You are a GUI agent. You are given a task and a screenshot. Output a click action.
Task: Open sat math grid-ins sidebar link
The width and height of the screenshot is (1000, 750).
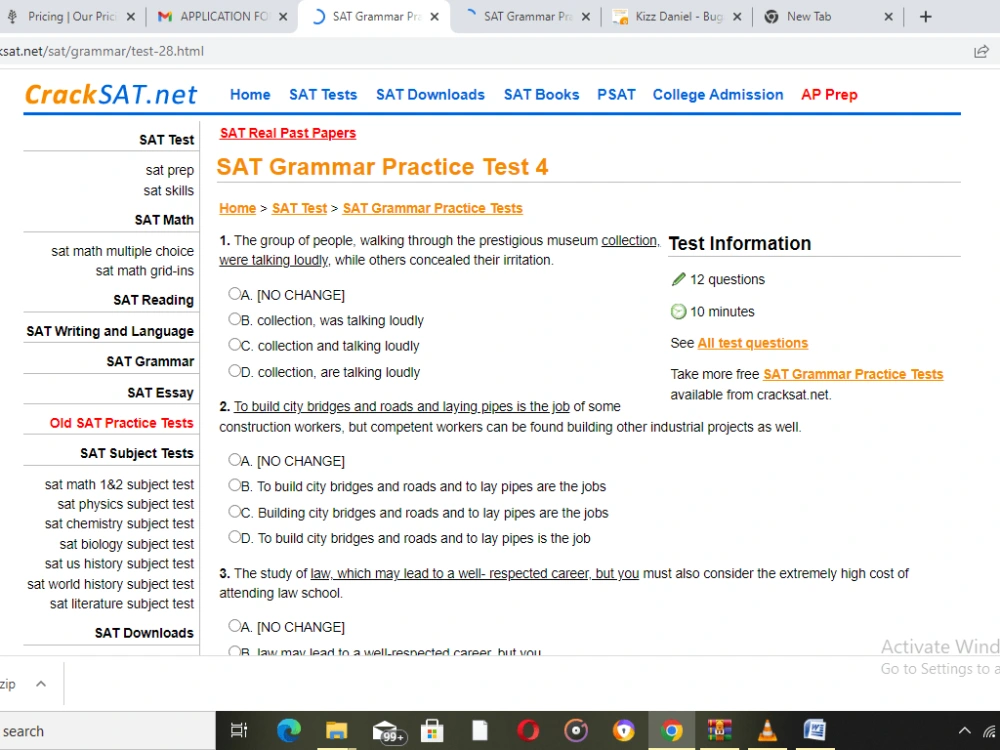(x=145, y=270)
